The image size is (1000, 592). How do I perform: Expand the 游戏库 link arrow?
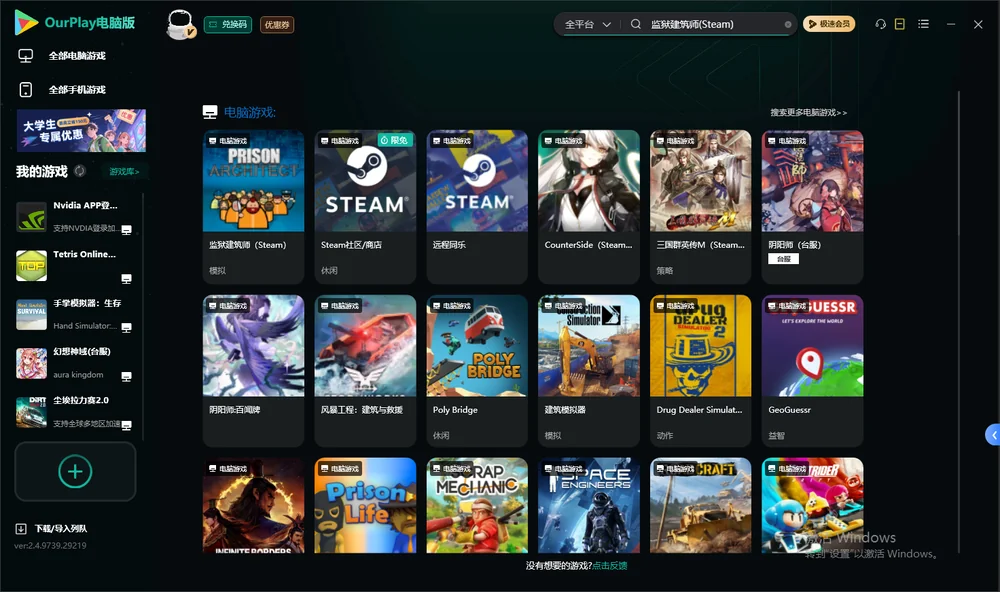click(124, 172)
